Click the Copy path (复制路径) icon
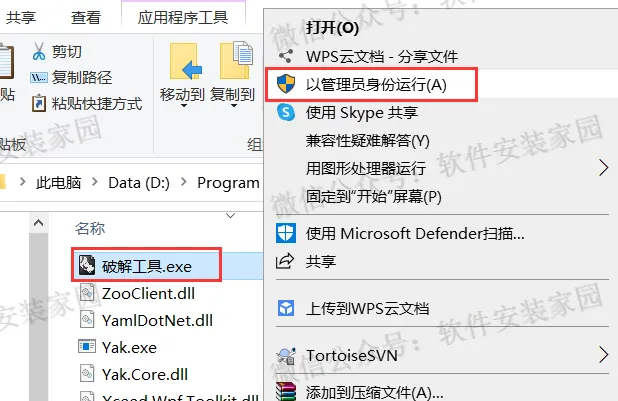Image resolution: width=618 pixels, height=401 pixels. 39,77
